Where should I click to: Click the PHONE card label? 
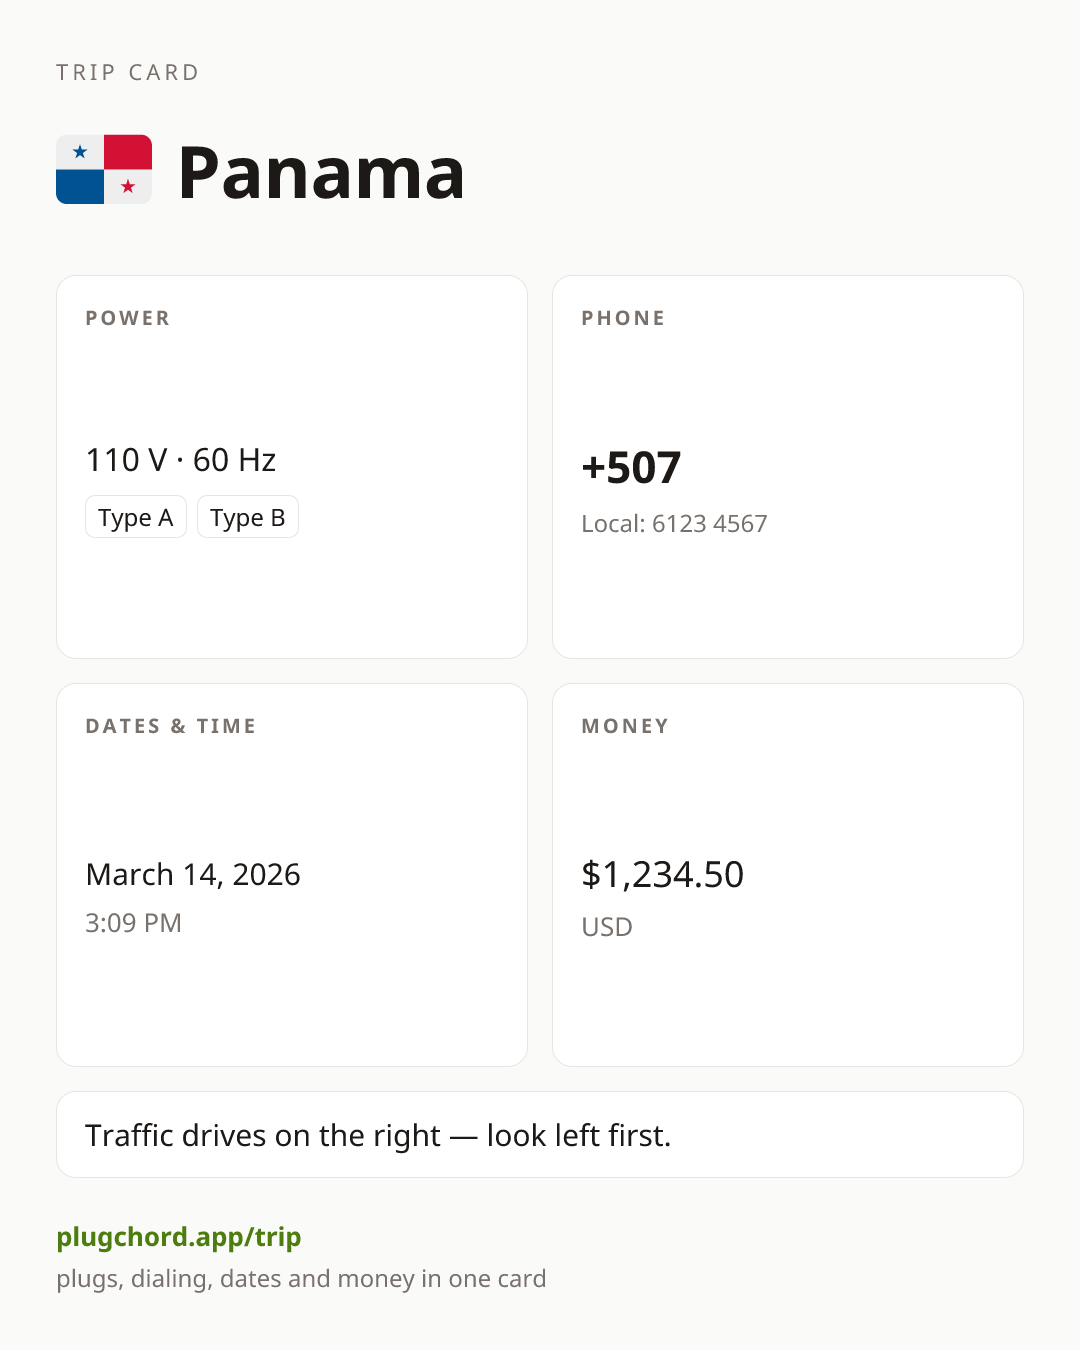[x=624, y=318]
